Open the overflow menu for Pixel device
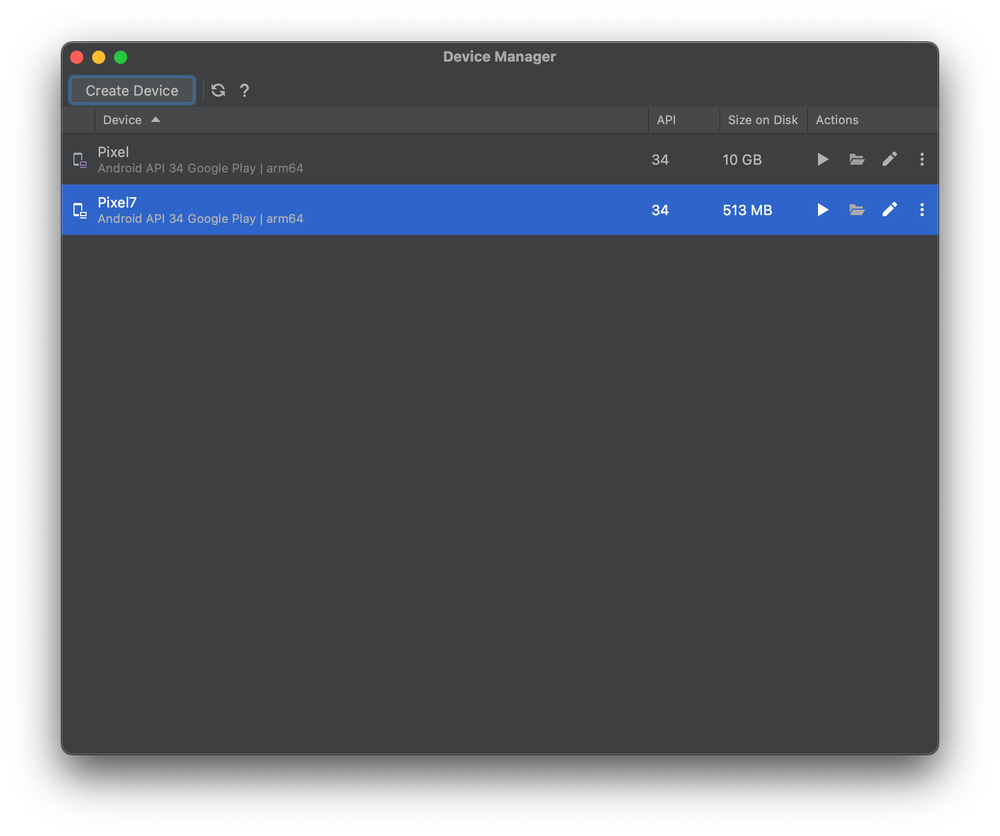Screen dimensions: 1000x836 pyautogui.click(x=921, y=159)
